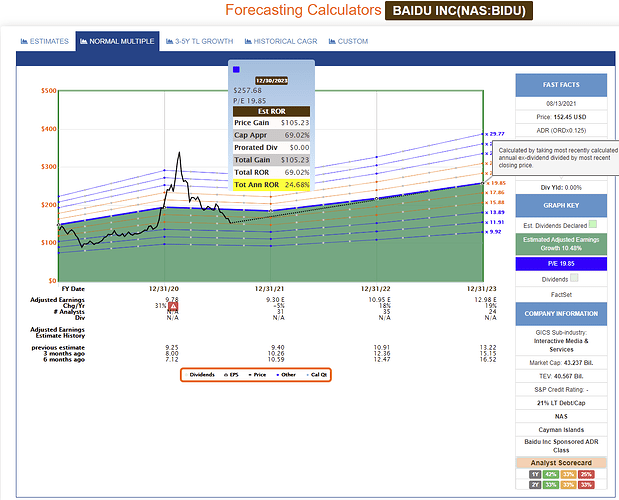Click the Cap Appr 69.02% tooltip row

pos(272,135)
